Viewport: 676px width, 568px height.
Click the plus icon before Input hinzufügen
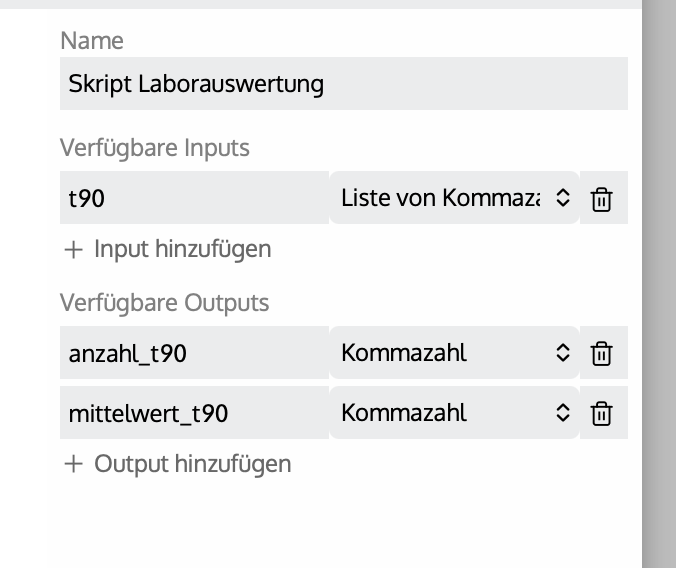[73, 249]
